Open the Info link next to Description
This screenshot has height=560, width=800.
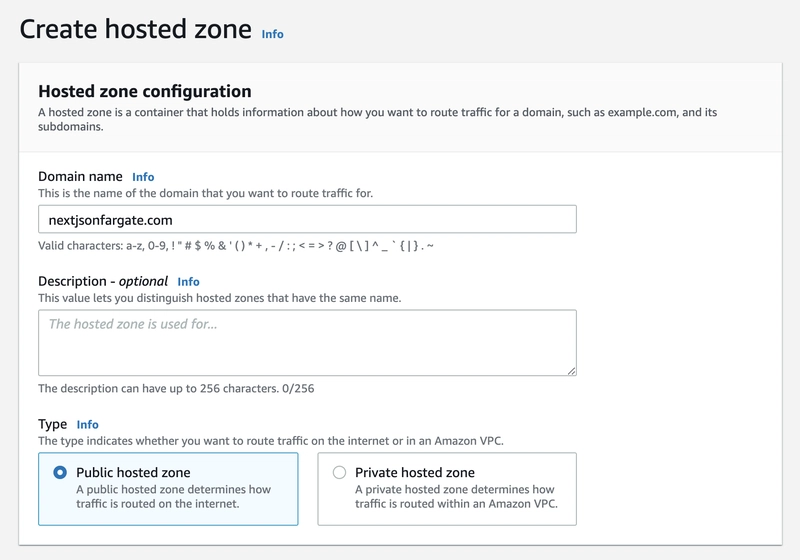188,282
